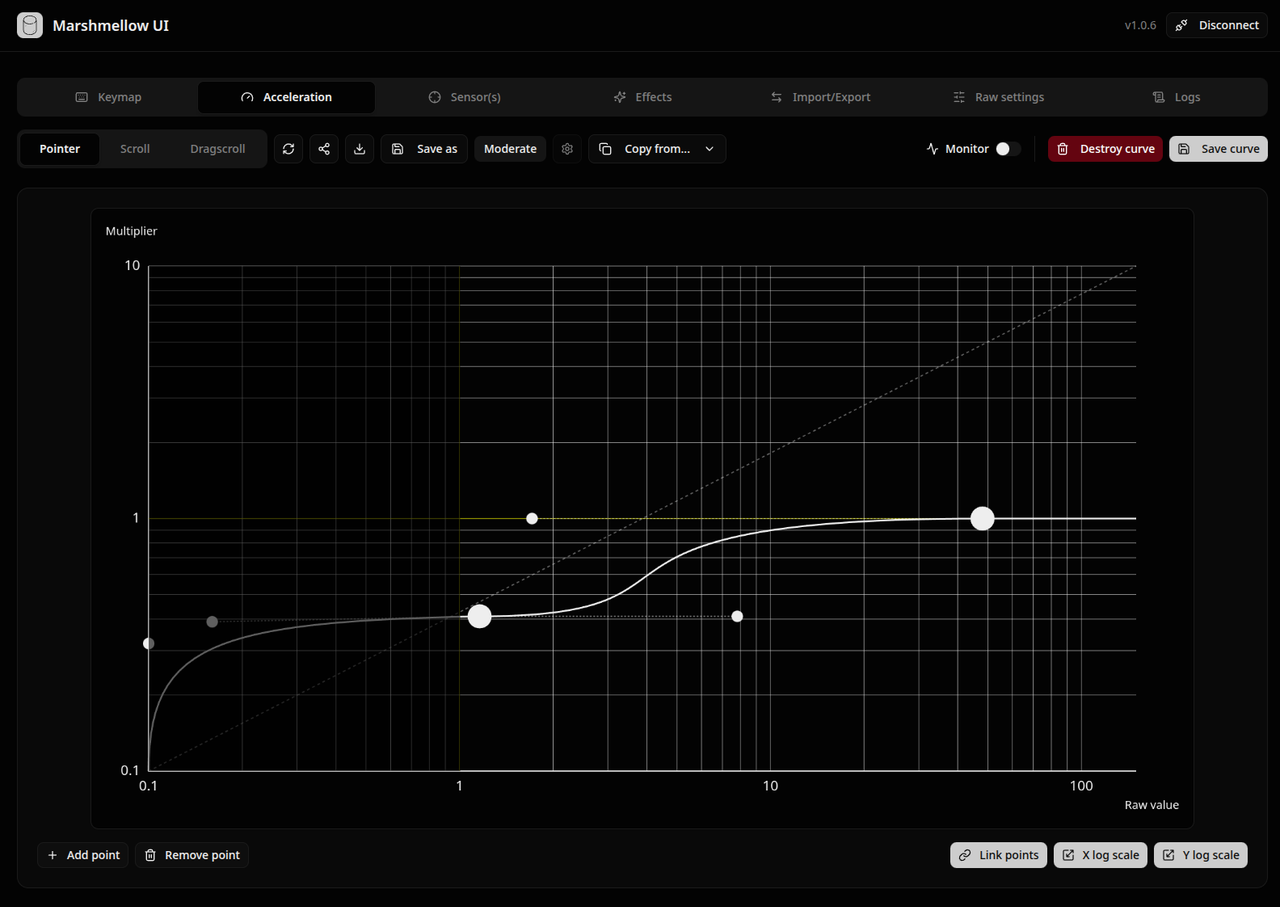Select the large curve point at multiplier 1

point(983,518)
